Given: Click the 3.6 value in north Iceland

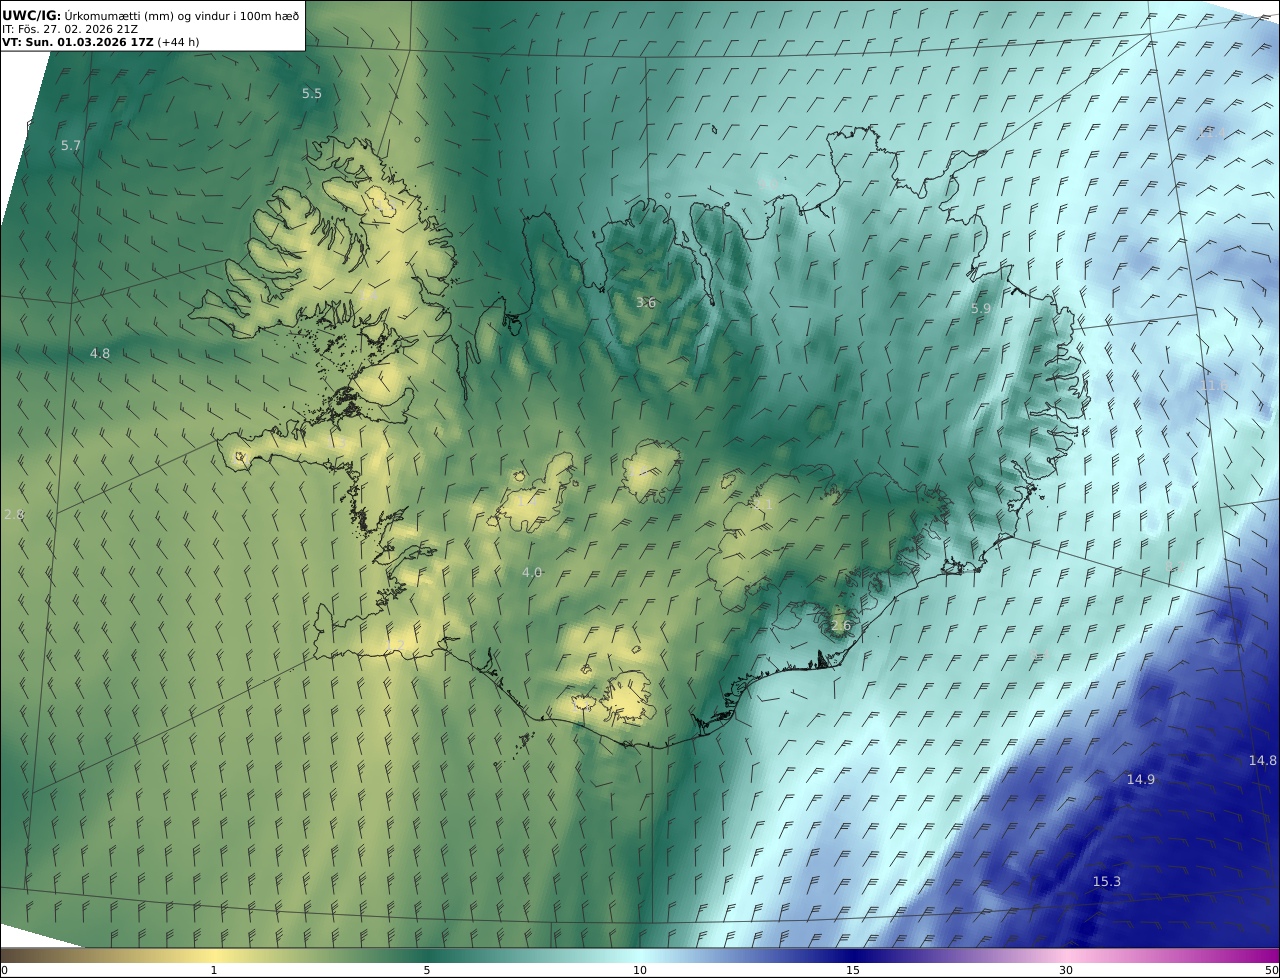Looking at the screenshot, I should pos(646,303).
